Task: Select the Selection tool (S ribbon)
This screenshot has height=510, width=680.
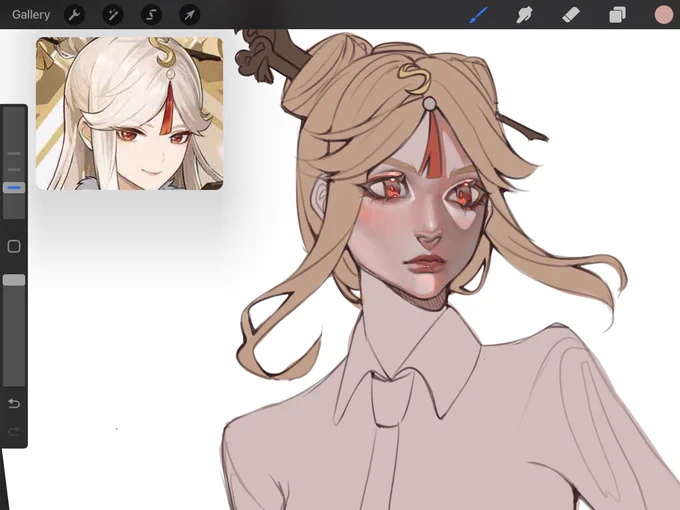Action: [151, 15]
